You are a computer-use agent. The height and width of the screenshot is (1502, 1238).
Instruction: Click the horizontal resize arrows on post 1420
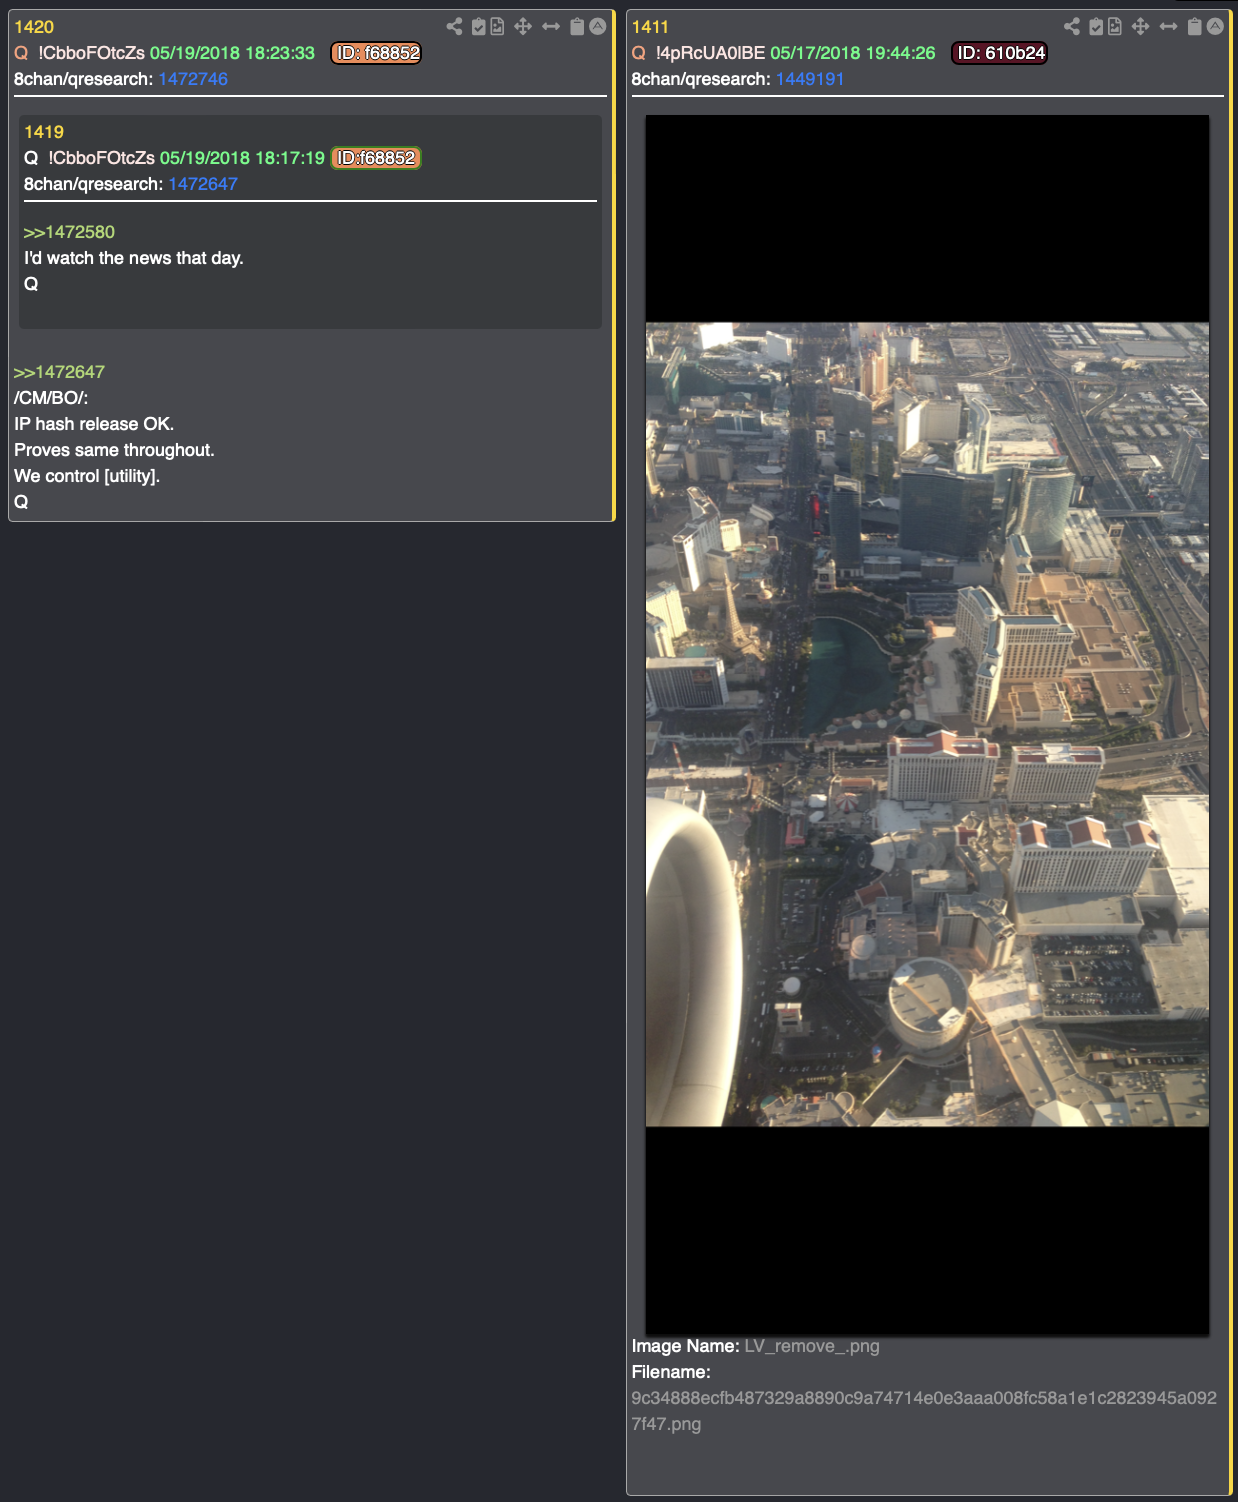[551, 27]
